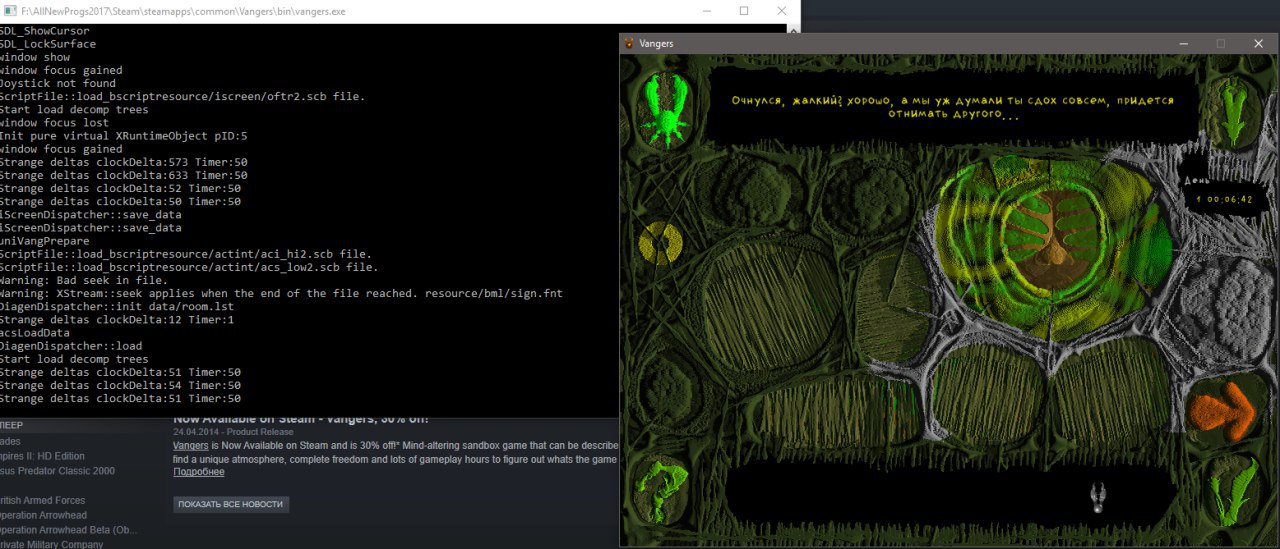1280x549 pixels.
Task: Minimize the Vangers game window
Action: pyautogui.click(x=1183, y=44)
